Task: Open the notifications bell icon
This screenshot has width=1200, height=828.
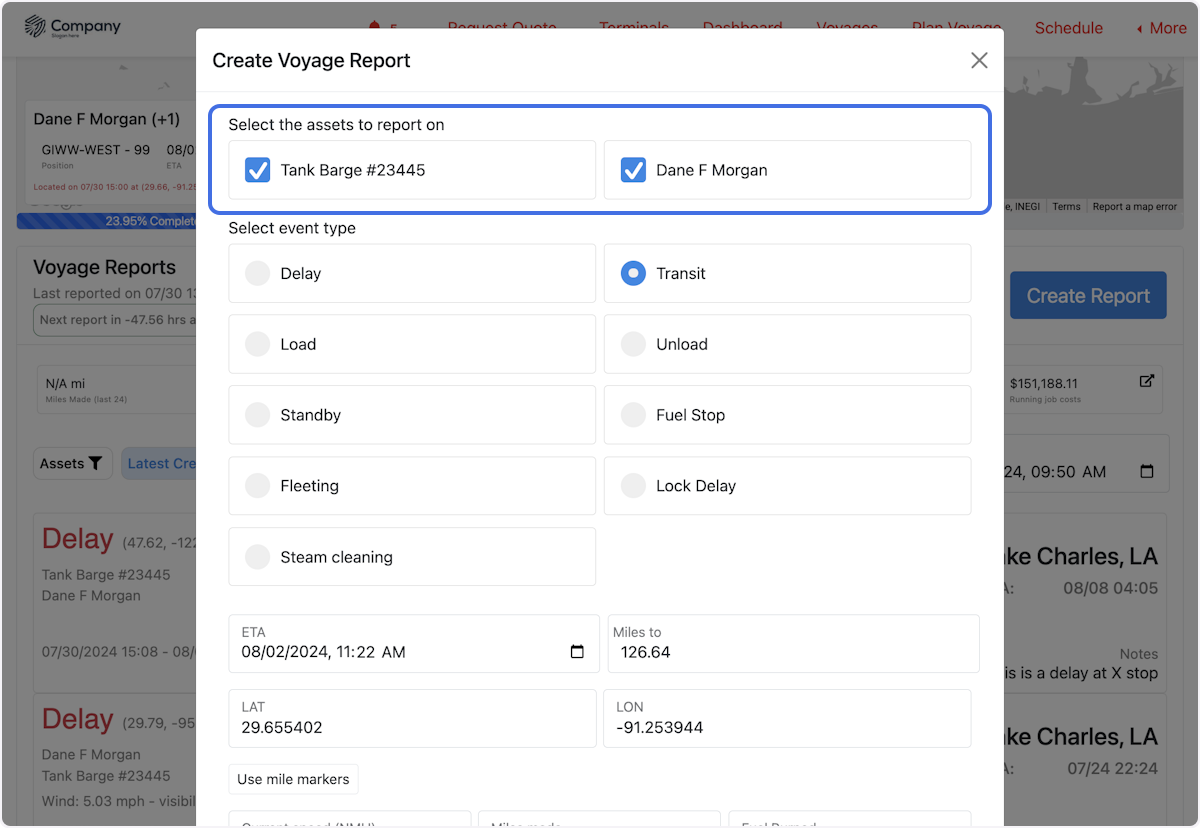Action: (376, 28)
